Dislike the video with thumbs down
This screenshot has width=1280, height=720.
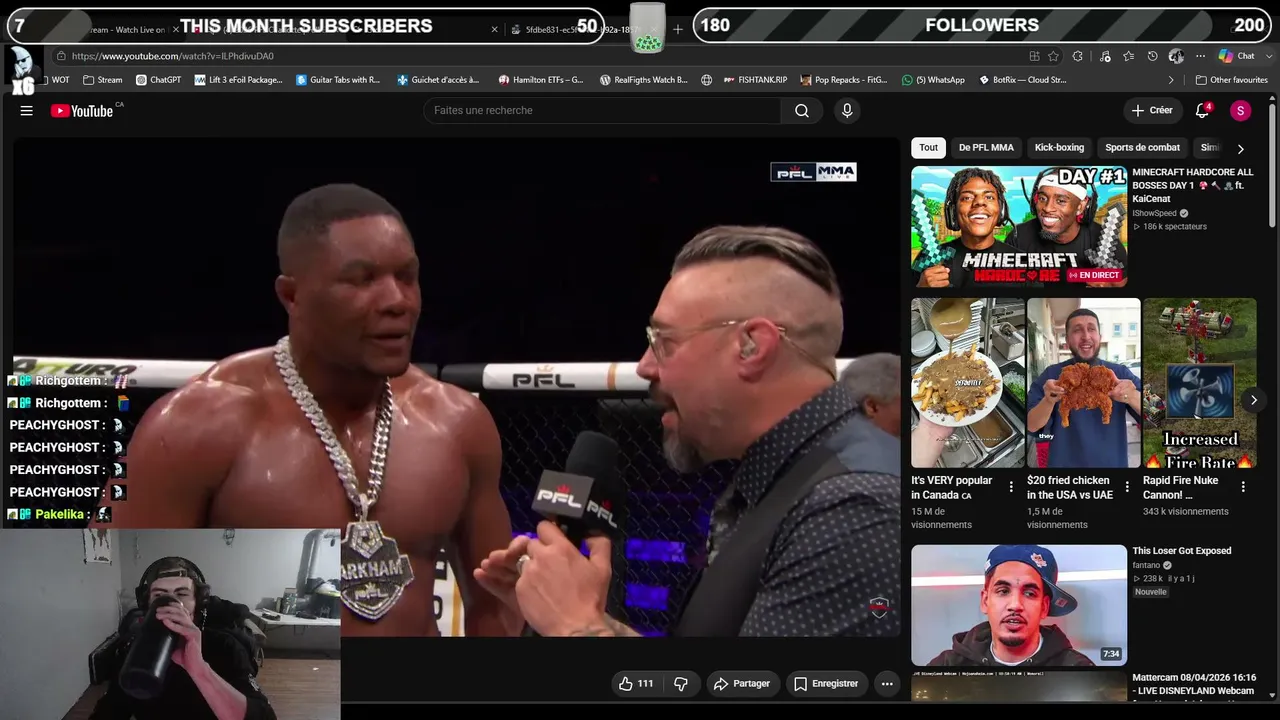click(x=681, y=684)
